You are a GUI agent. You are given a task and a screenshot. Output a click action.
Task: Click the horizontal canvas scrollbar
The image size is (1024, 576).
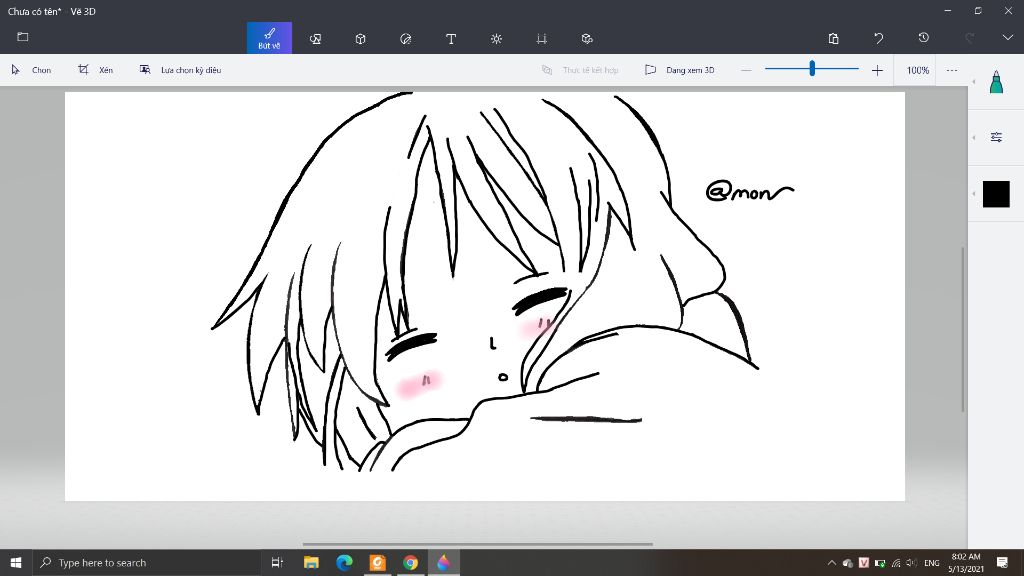pyautogui.click(x=477, y=544)
